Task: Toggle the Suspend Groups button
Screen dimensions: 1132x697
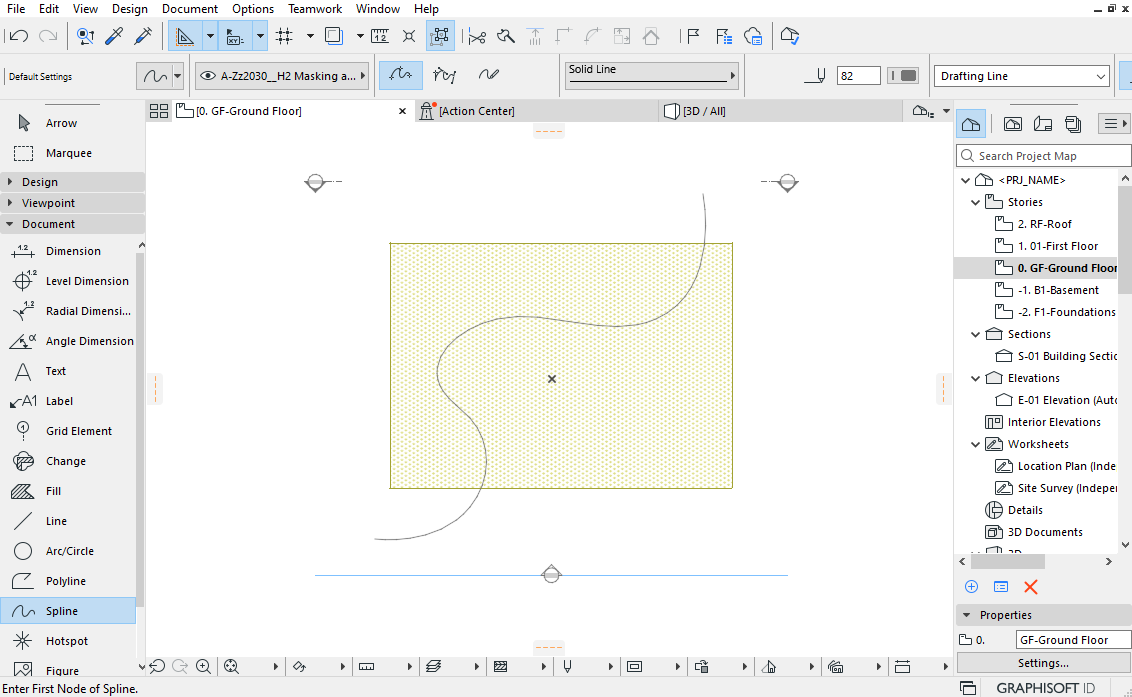Action: pos(440,37)
